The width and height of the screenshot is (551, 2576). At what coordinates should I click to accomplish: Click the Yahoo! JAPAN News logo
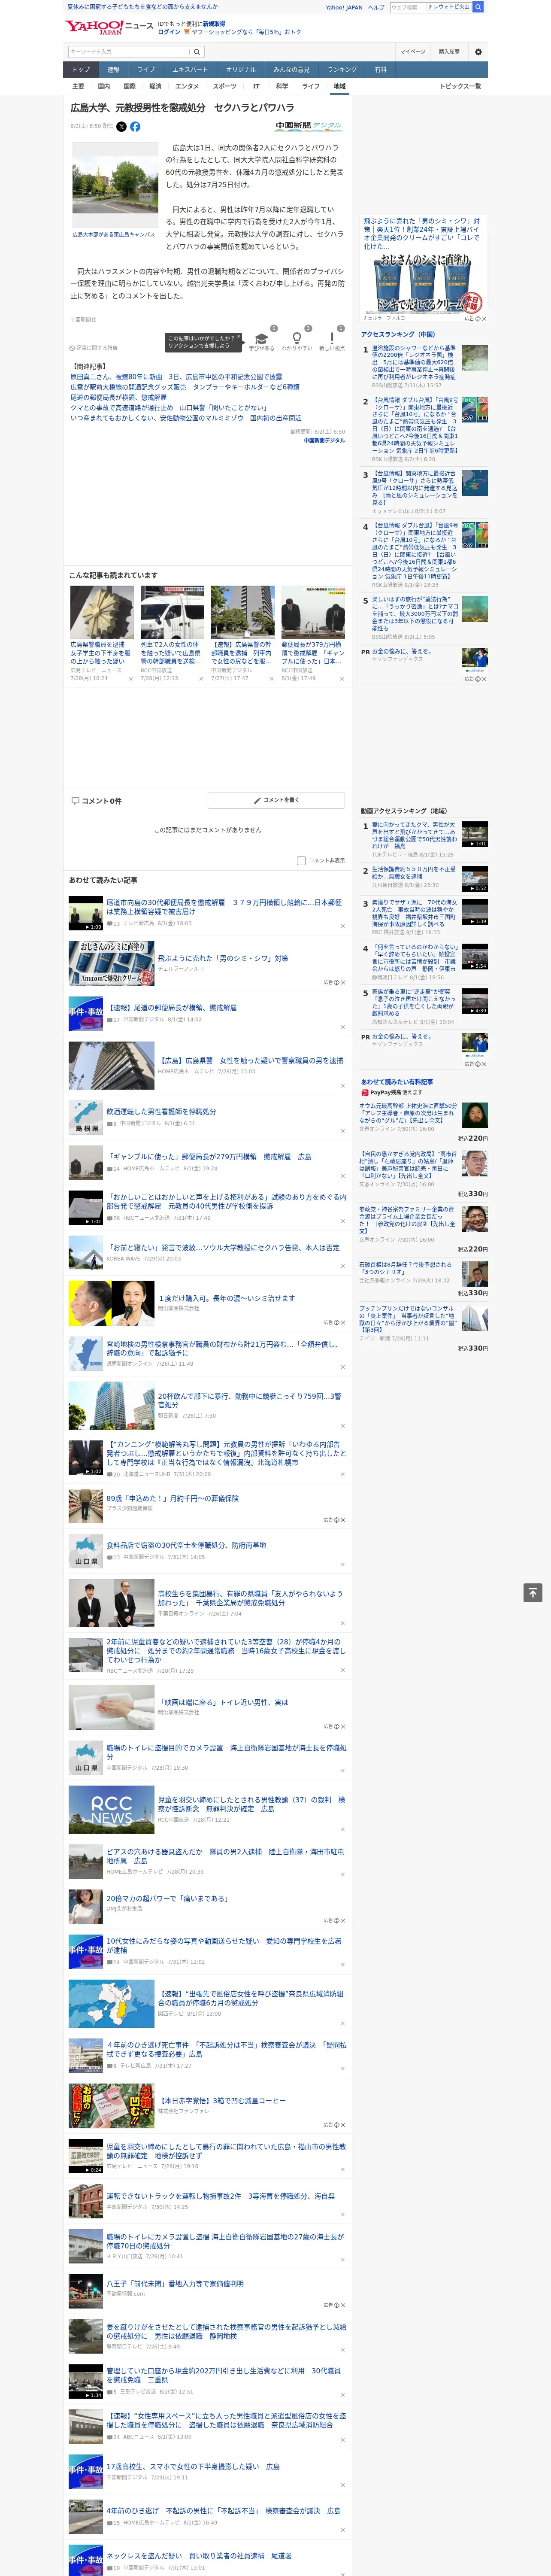(x=109, y=27)
